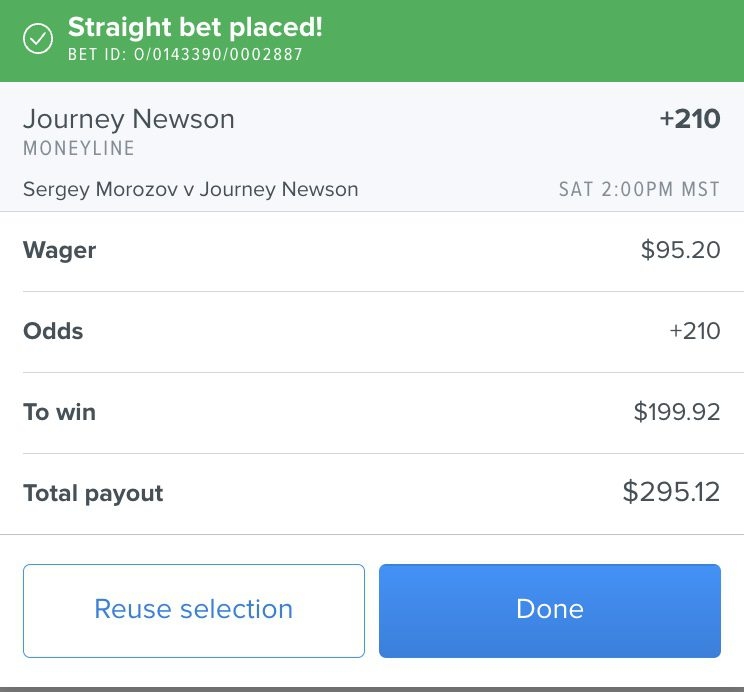Click the gray bar at bottom edge
The width and height of the screenshot is (744, 692).
372,689
